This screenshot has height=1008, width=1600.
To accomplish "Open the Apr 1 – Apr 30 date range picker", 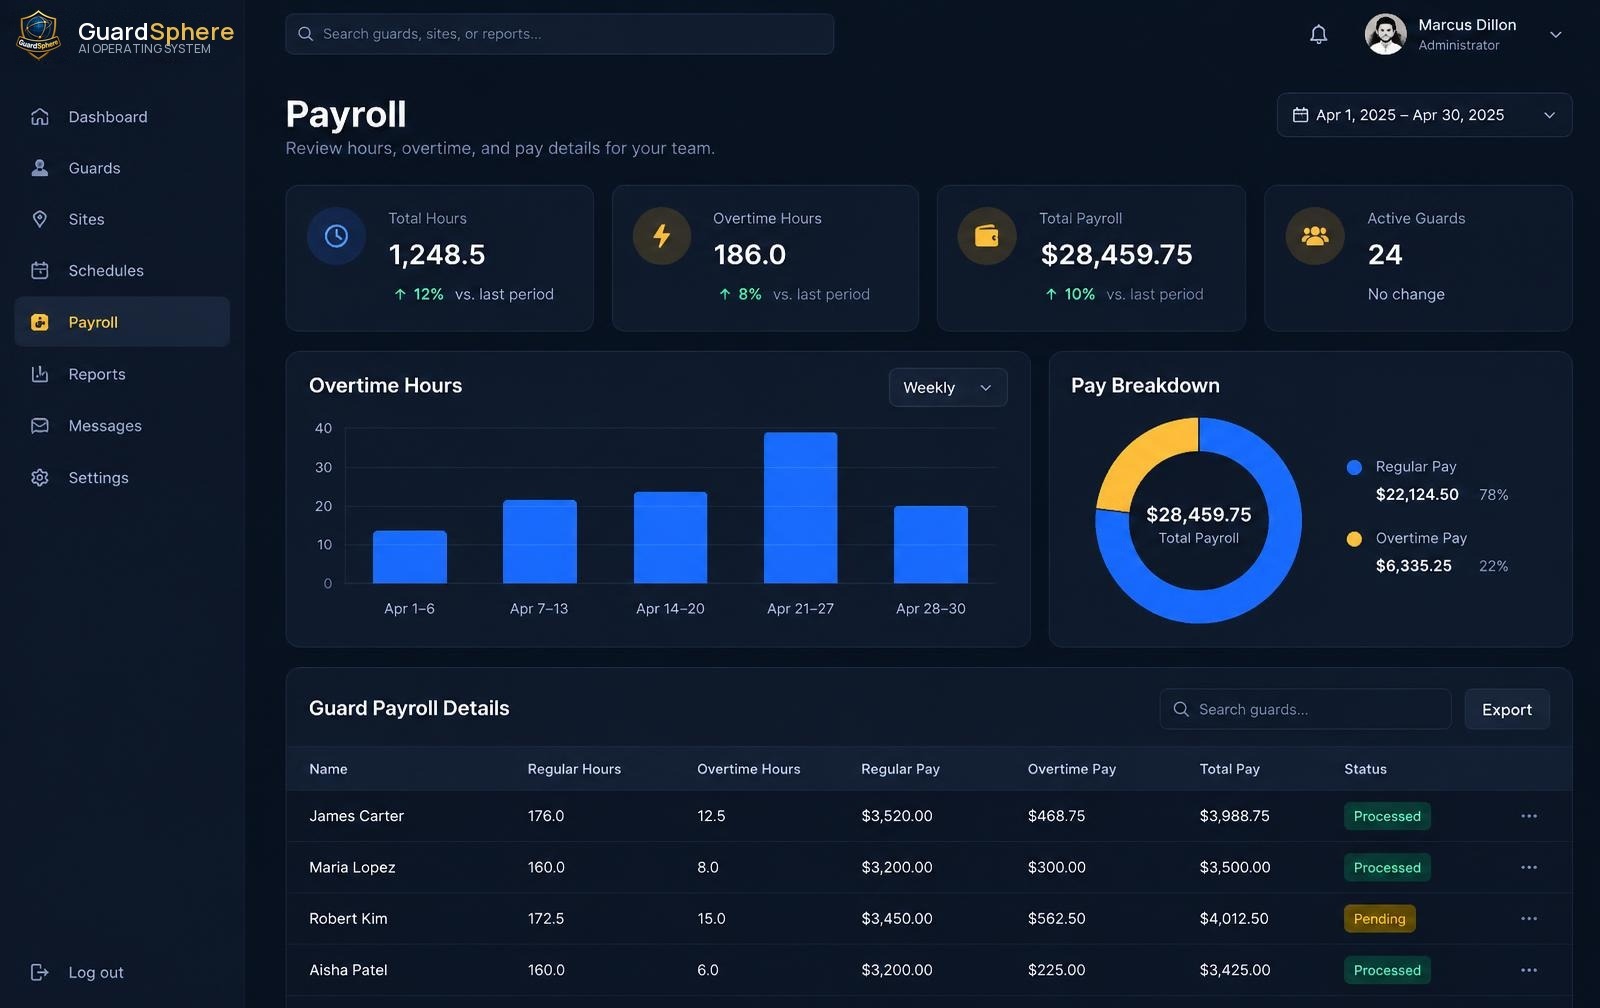I will click(1424, 115).
